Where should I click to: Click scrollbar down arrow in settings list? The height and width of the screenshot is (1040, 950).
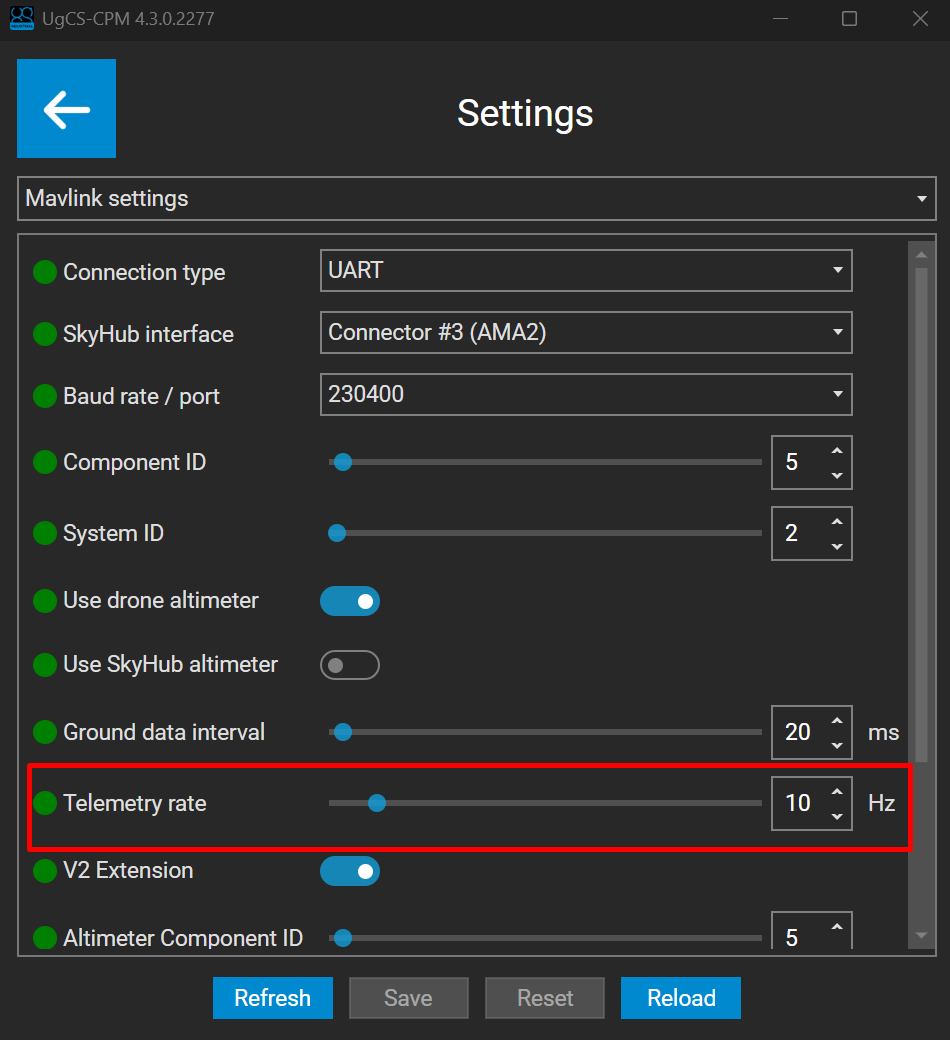click(921, 936)
